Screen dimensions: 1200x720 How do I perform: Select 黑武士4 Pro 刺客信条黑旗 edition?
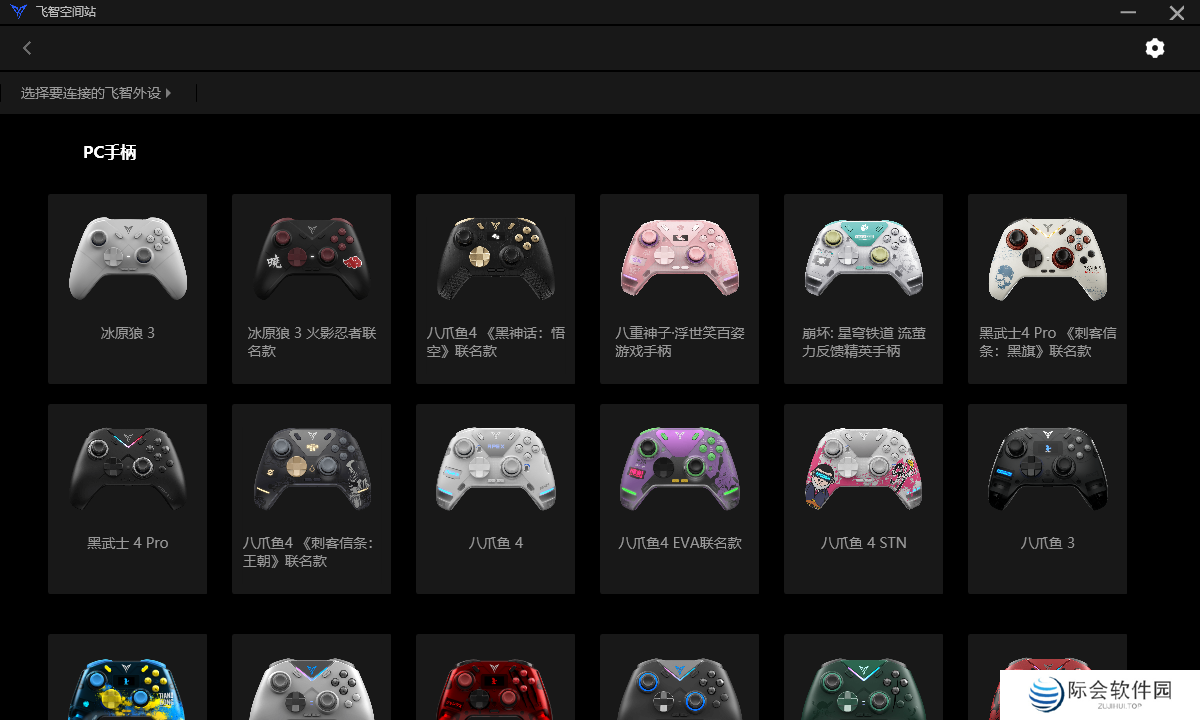click(x=1048, y=289)
